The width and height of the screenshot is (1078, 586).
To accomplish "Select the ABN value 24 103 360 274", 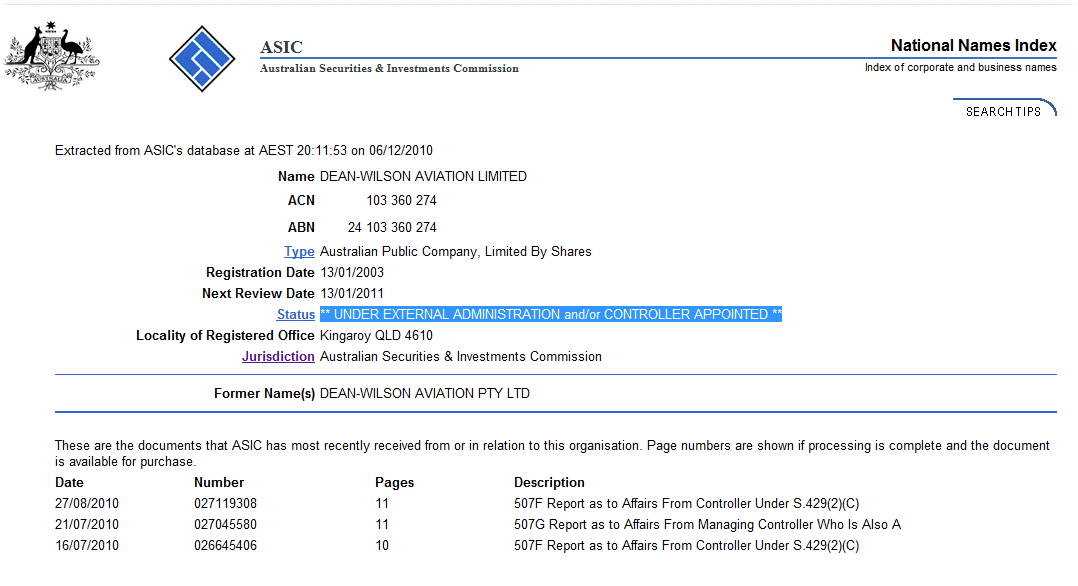I will pyautogui.click(x=392, y=228).
